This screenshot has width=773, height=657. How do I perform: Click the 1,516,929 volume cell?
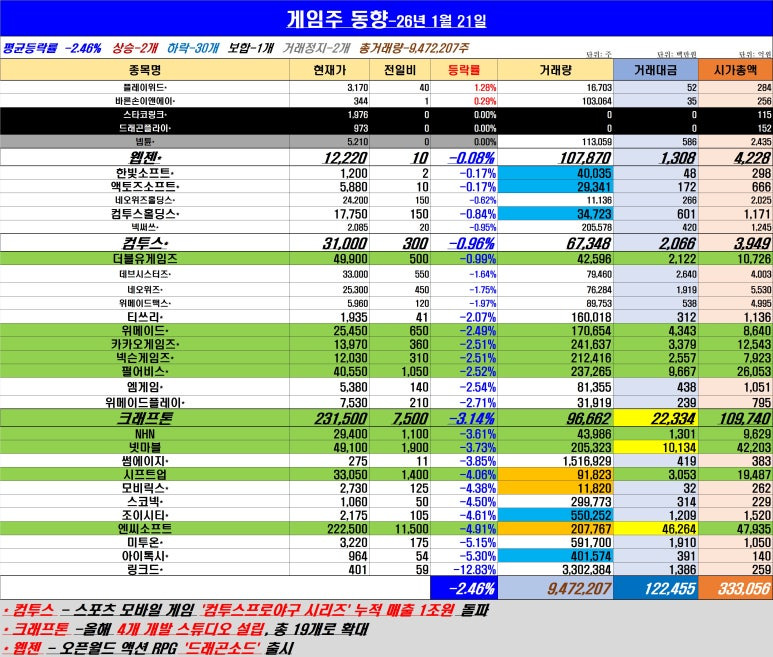(x=556, y=461)
